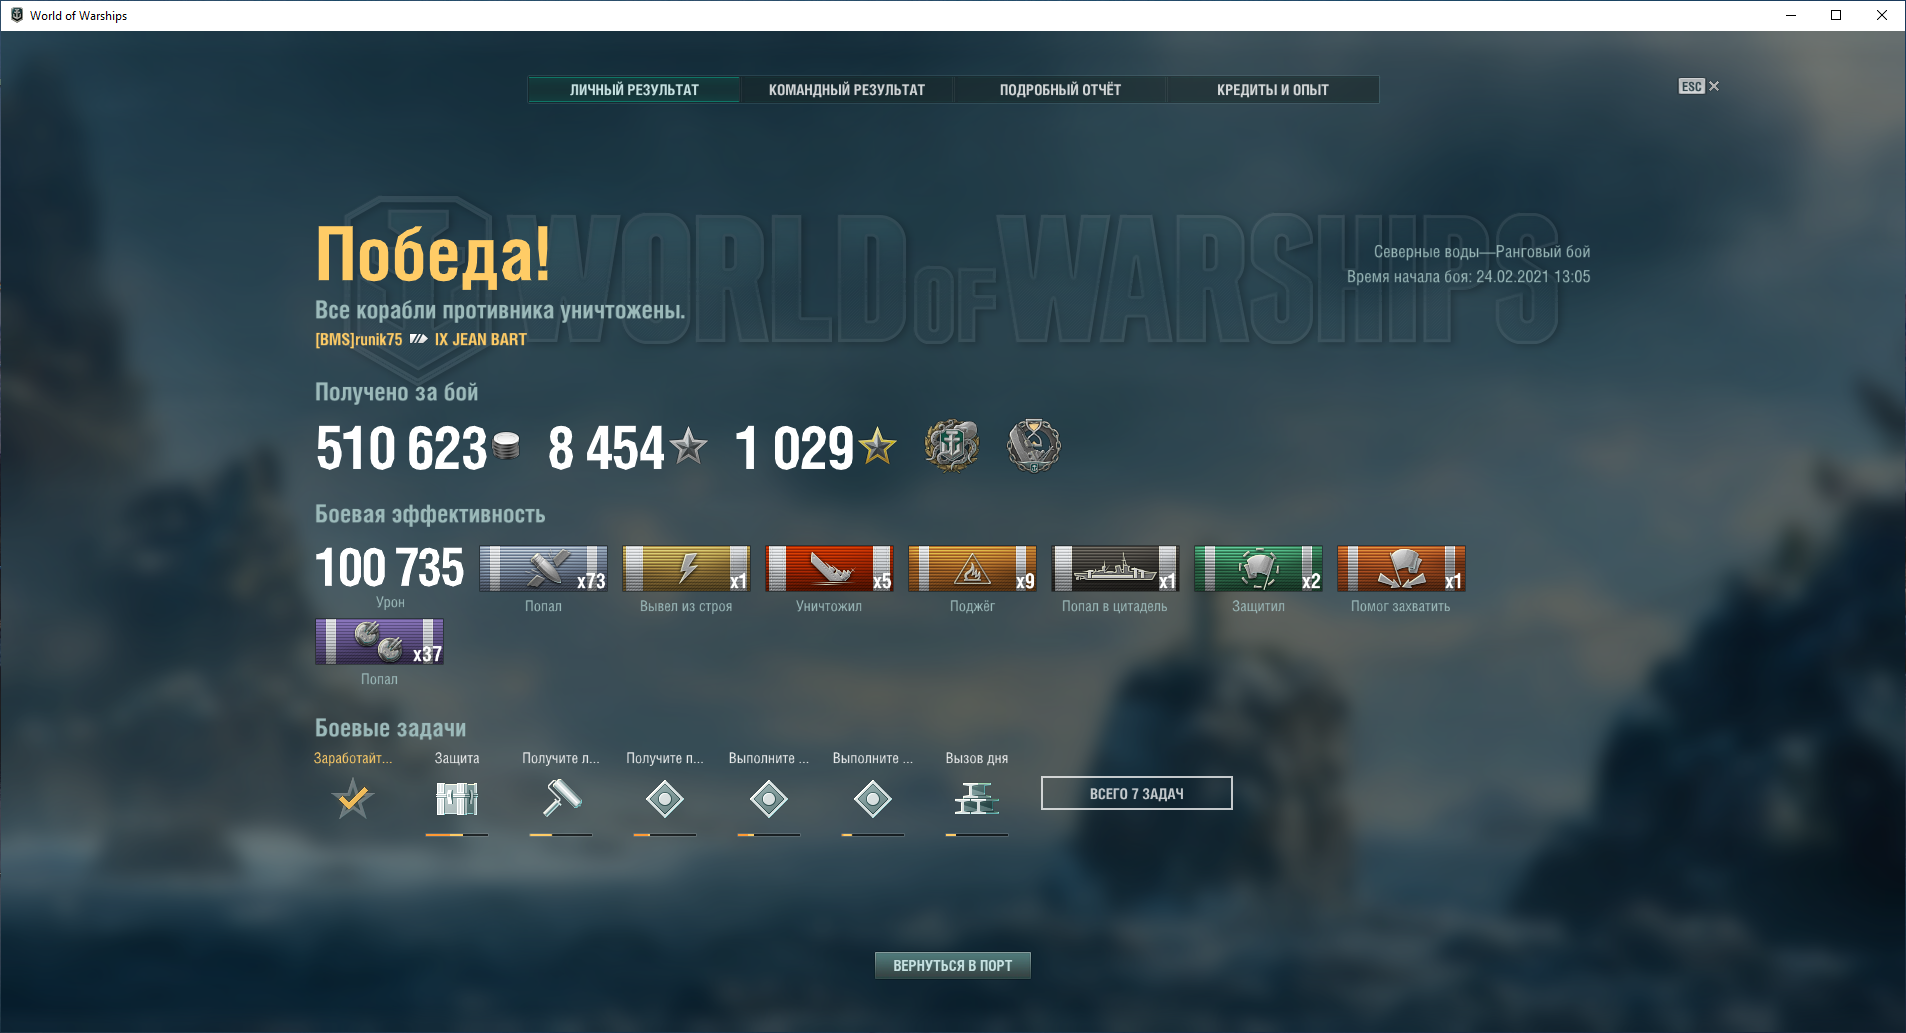
Task: Open the Командный результат tab
Action: (x=846, y=90)
